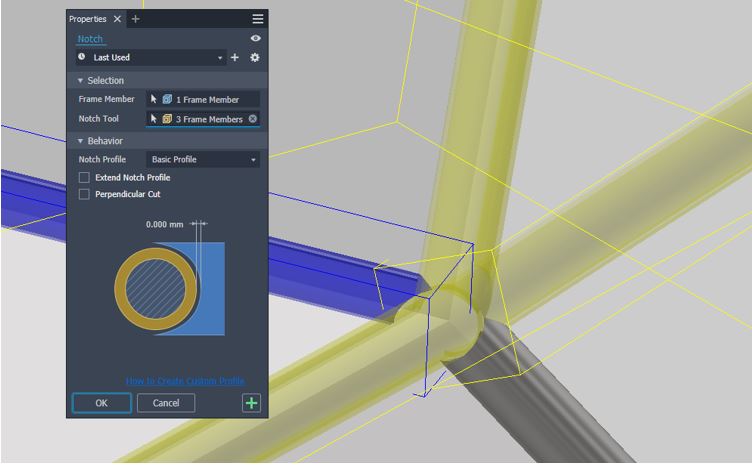Activate the Notch Tool selector field
Viewport: 752px width, 465px height.
pyautogui.click(x=203, y=119)
